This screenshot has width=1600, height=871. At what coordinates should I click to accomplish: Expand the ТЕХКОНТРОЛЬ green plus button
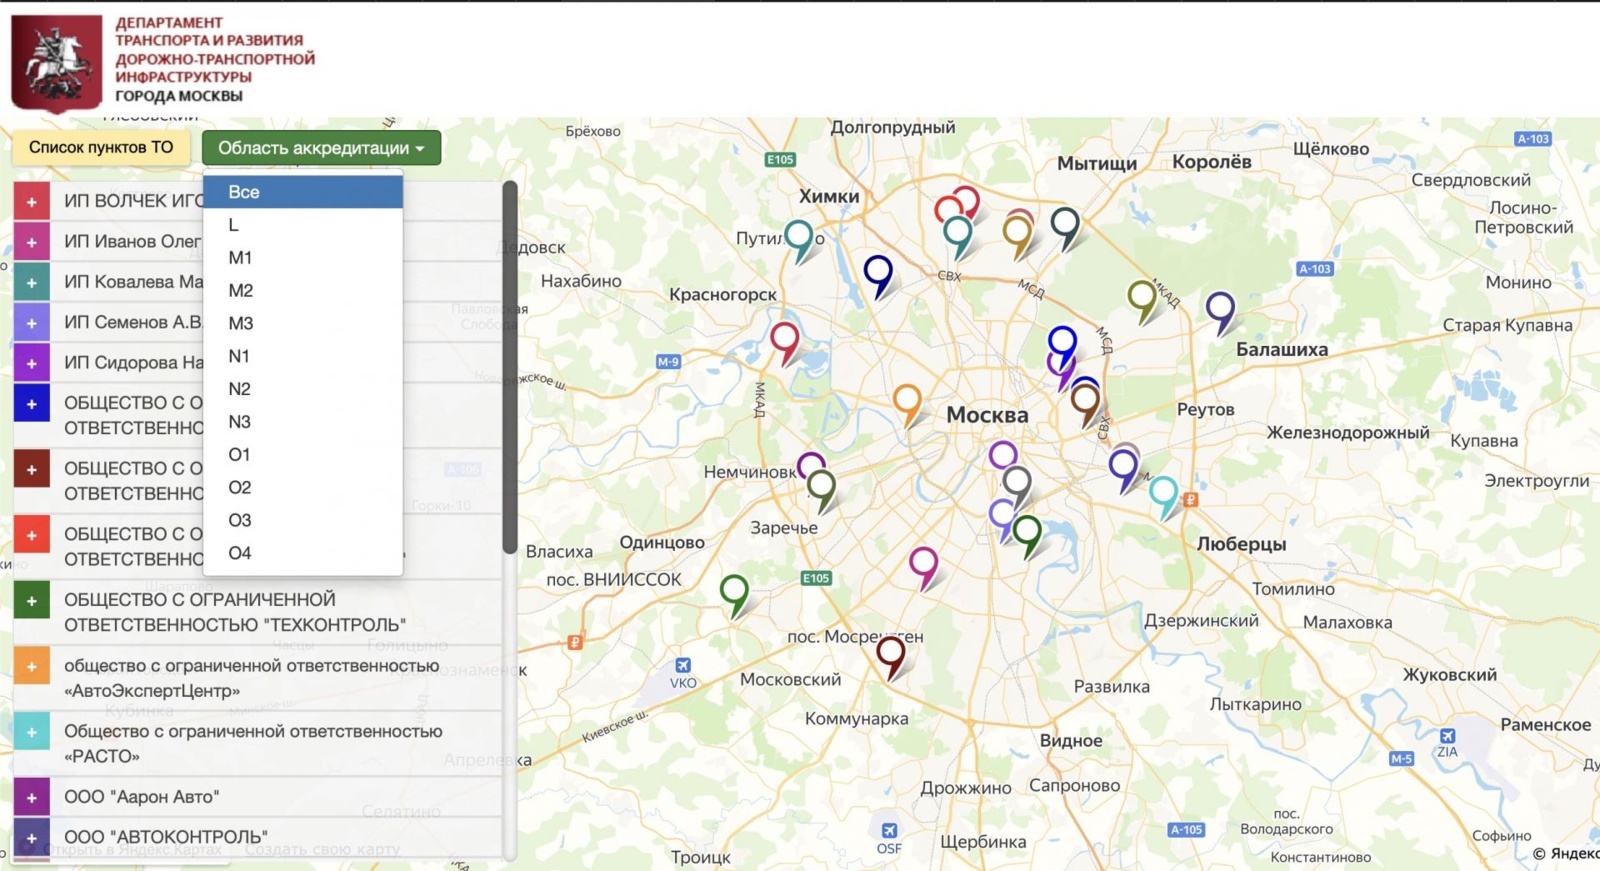(x=32, y=601)
